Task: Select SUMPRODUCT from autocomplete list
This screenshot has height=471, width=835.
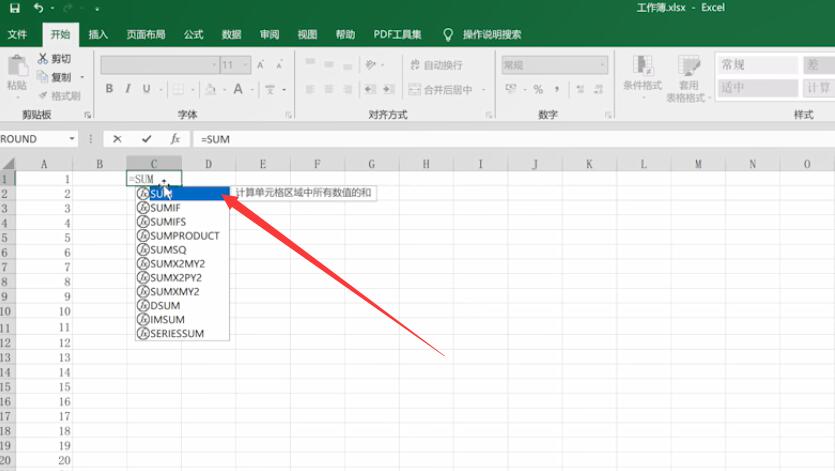Action: pyautogui.click(x=183, y=236)
